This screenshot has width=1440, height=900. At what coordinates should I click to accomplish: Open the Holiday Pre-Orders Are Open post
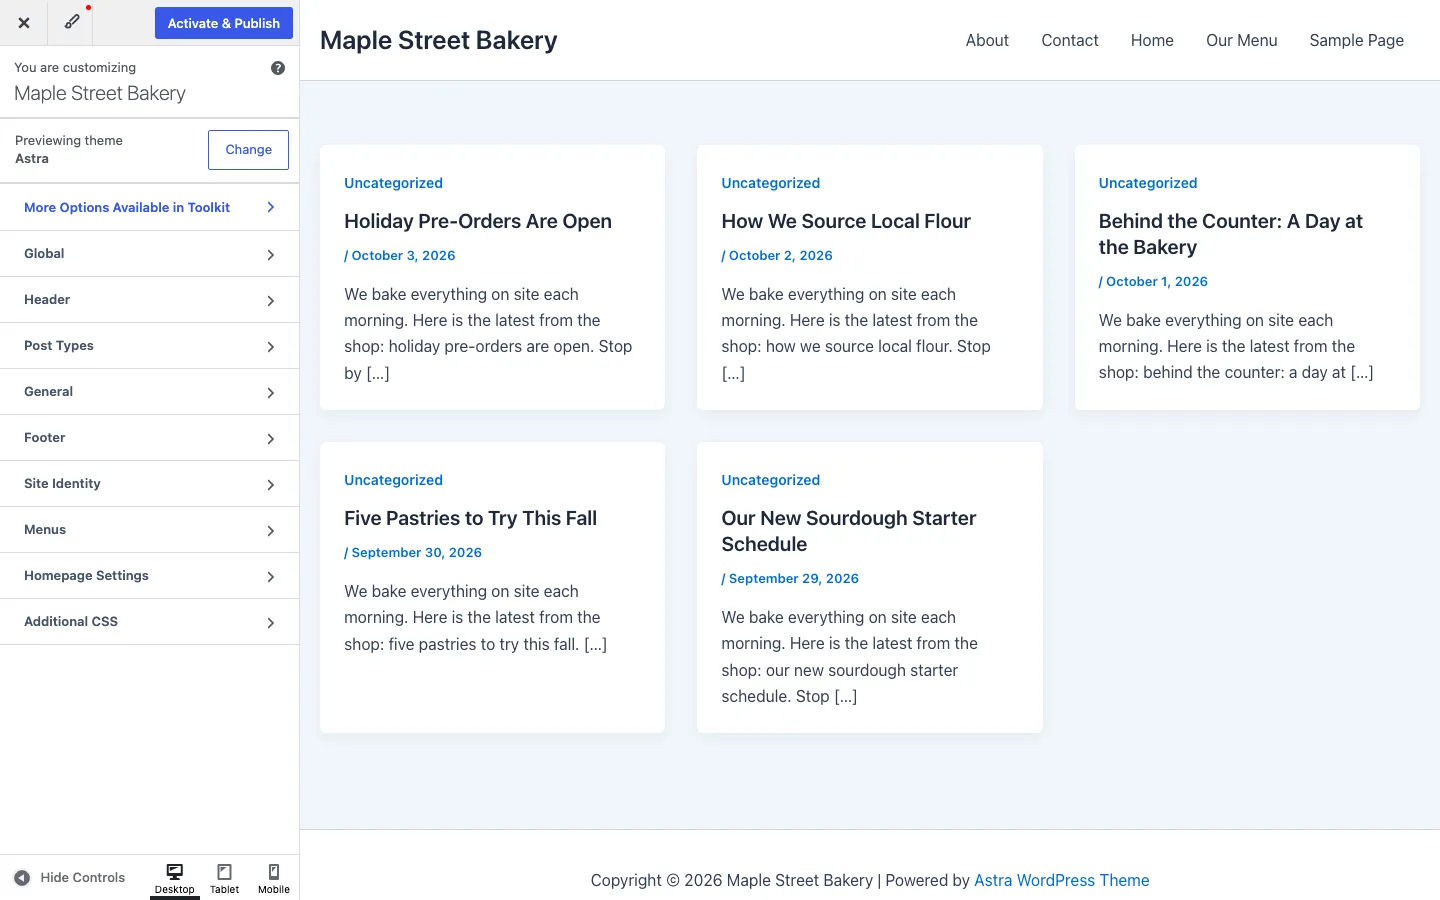pos(478,221)
